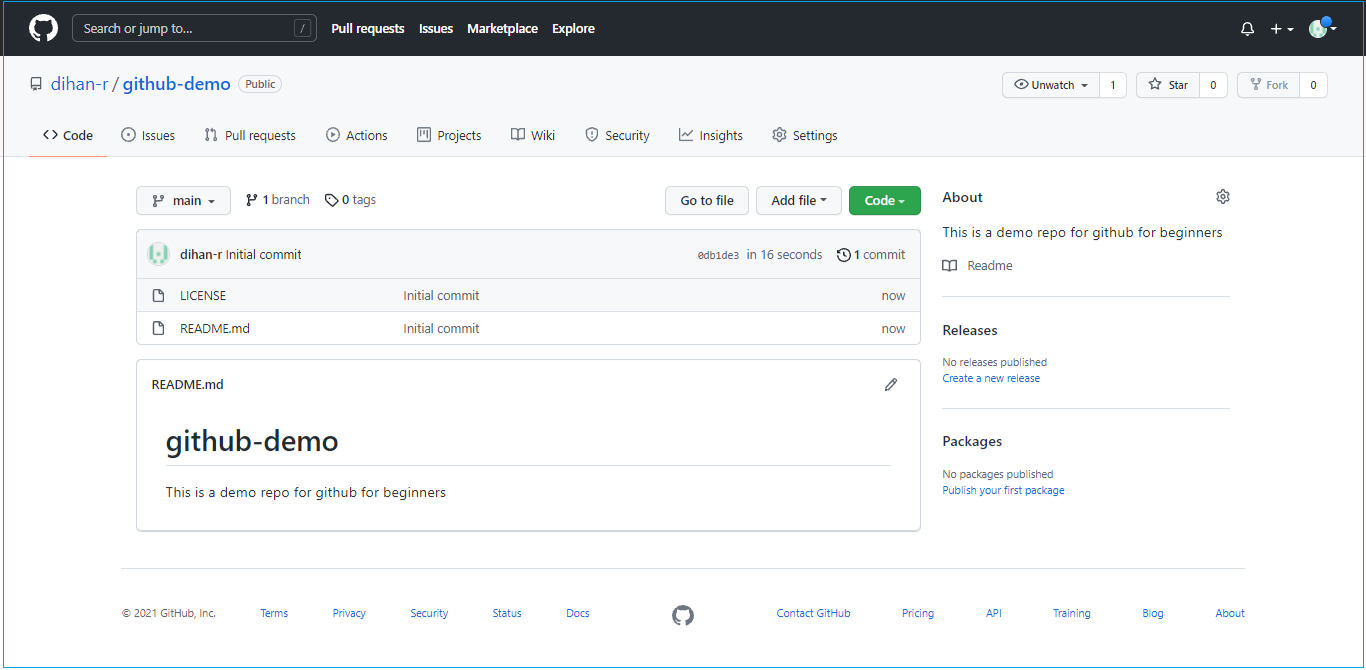Image resolution: width=1366 pixels, height=670 pixels.
Task: Switch to the repository Pull requests tab
Action: tap(250, 135)
